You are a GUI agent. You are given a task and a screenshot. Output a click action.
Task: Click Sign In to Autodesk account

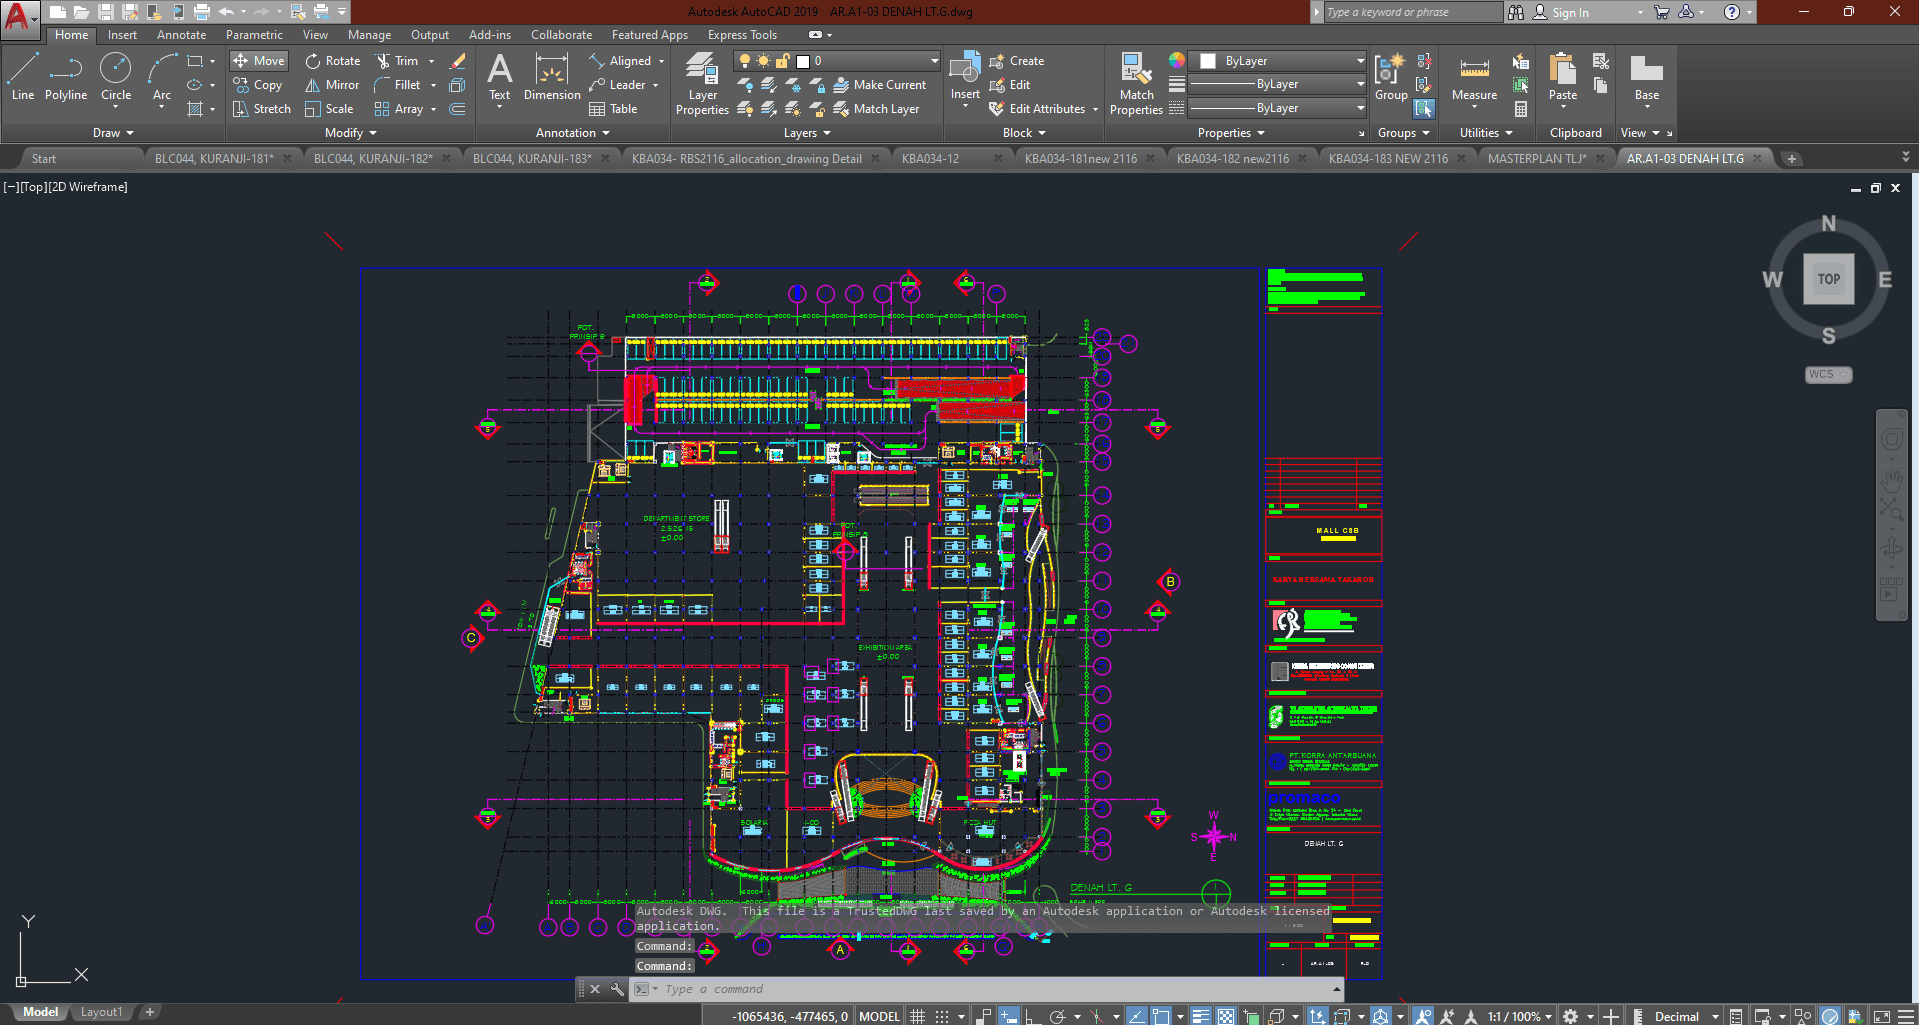1570,12
